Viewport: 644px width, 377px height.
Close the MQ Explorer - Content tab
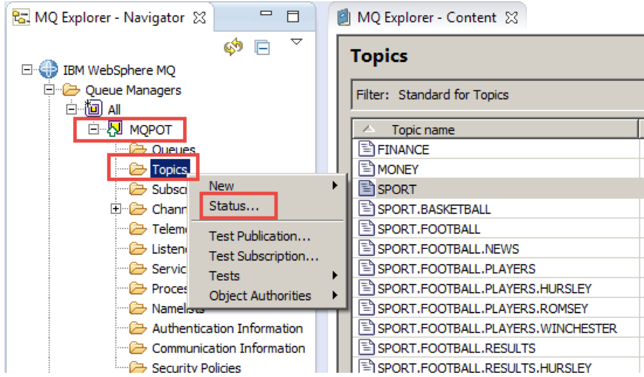pyautogui.click(x=511, y=17)
